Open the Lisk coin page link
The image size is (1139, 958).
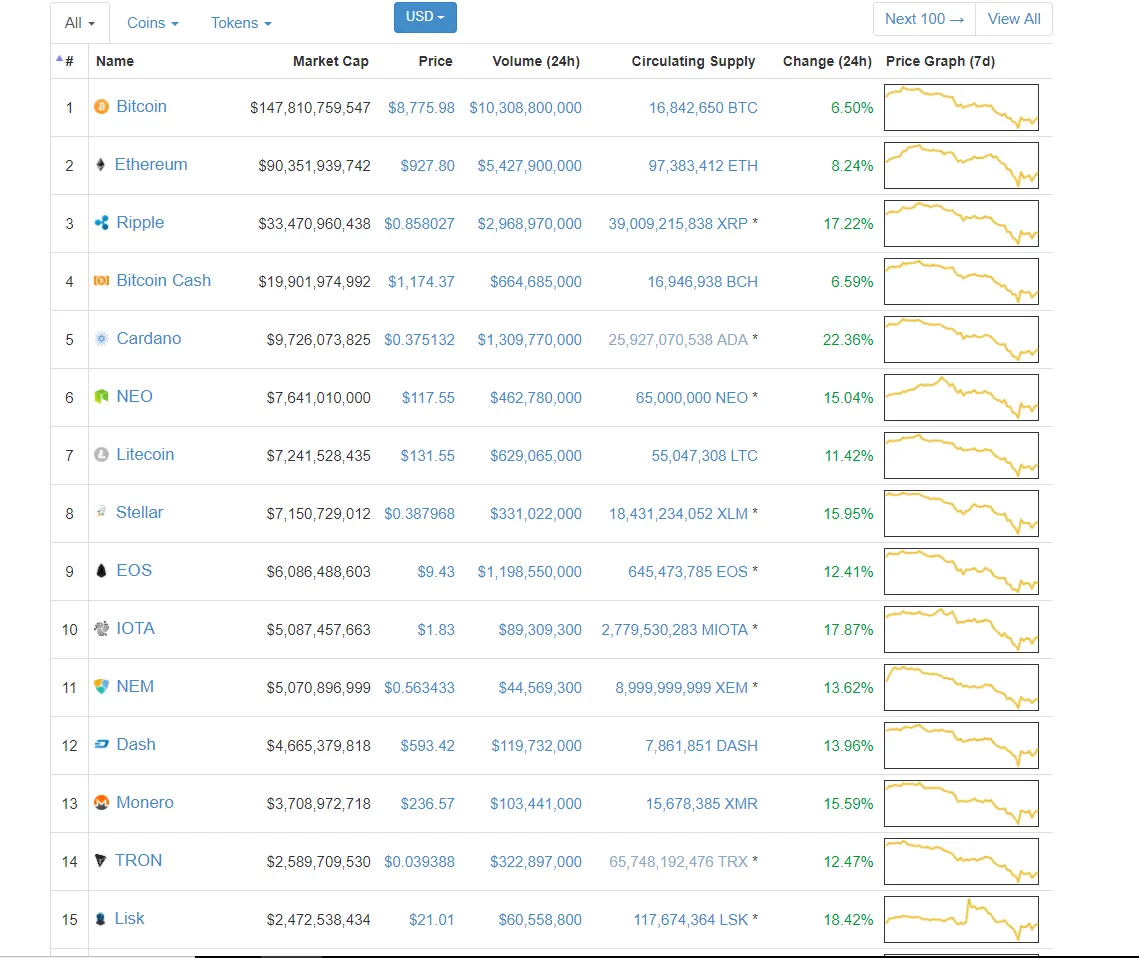coord(129,919)
